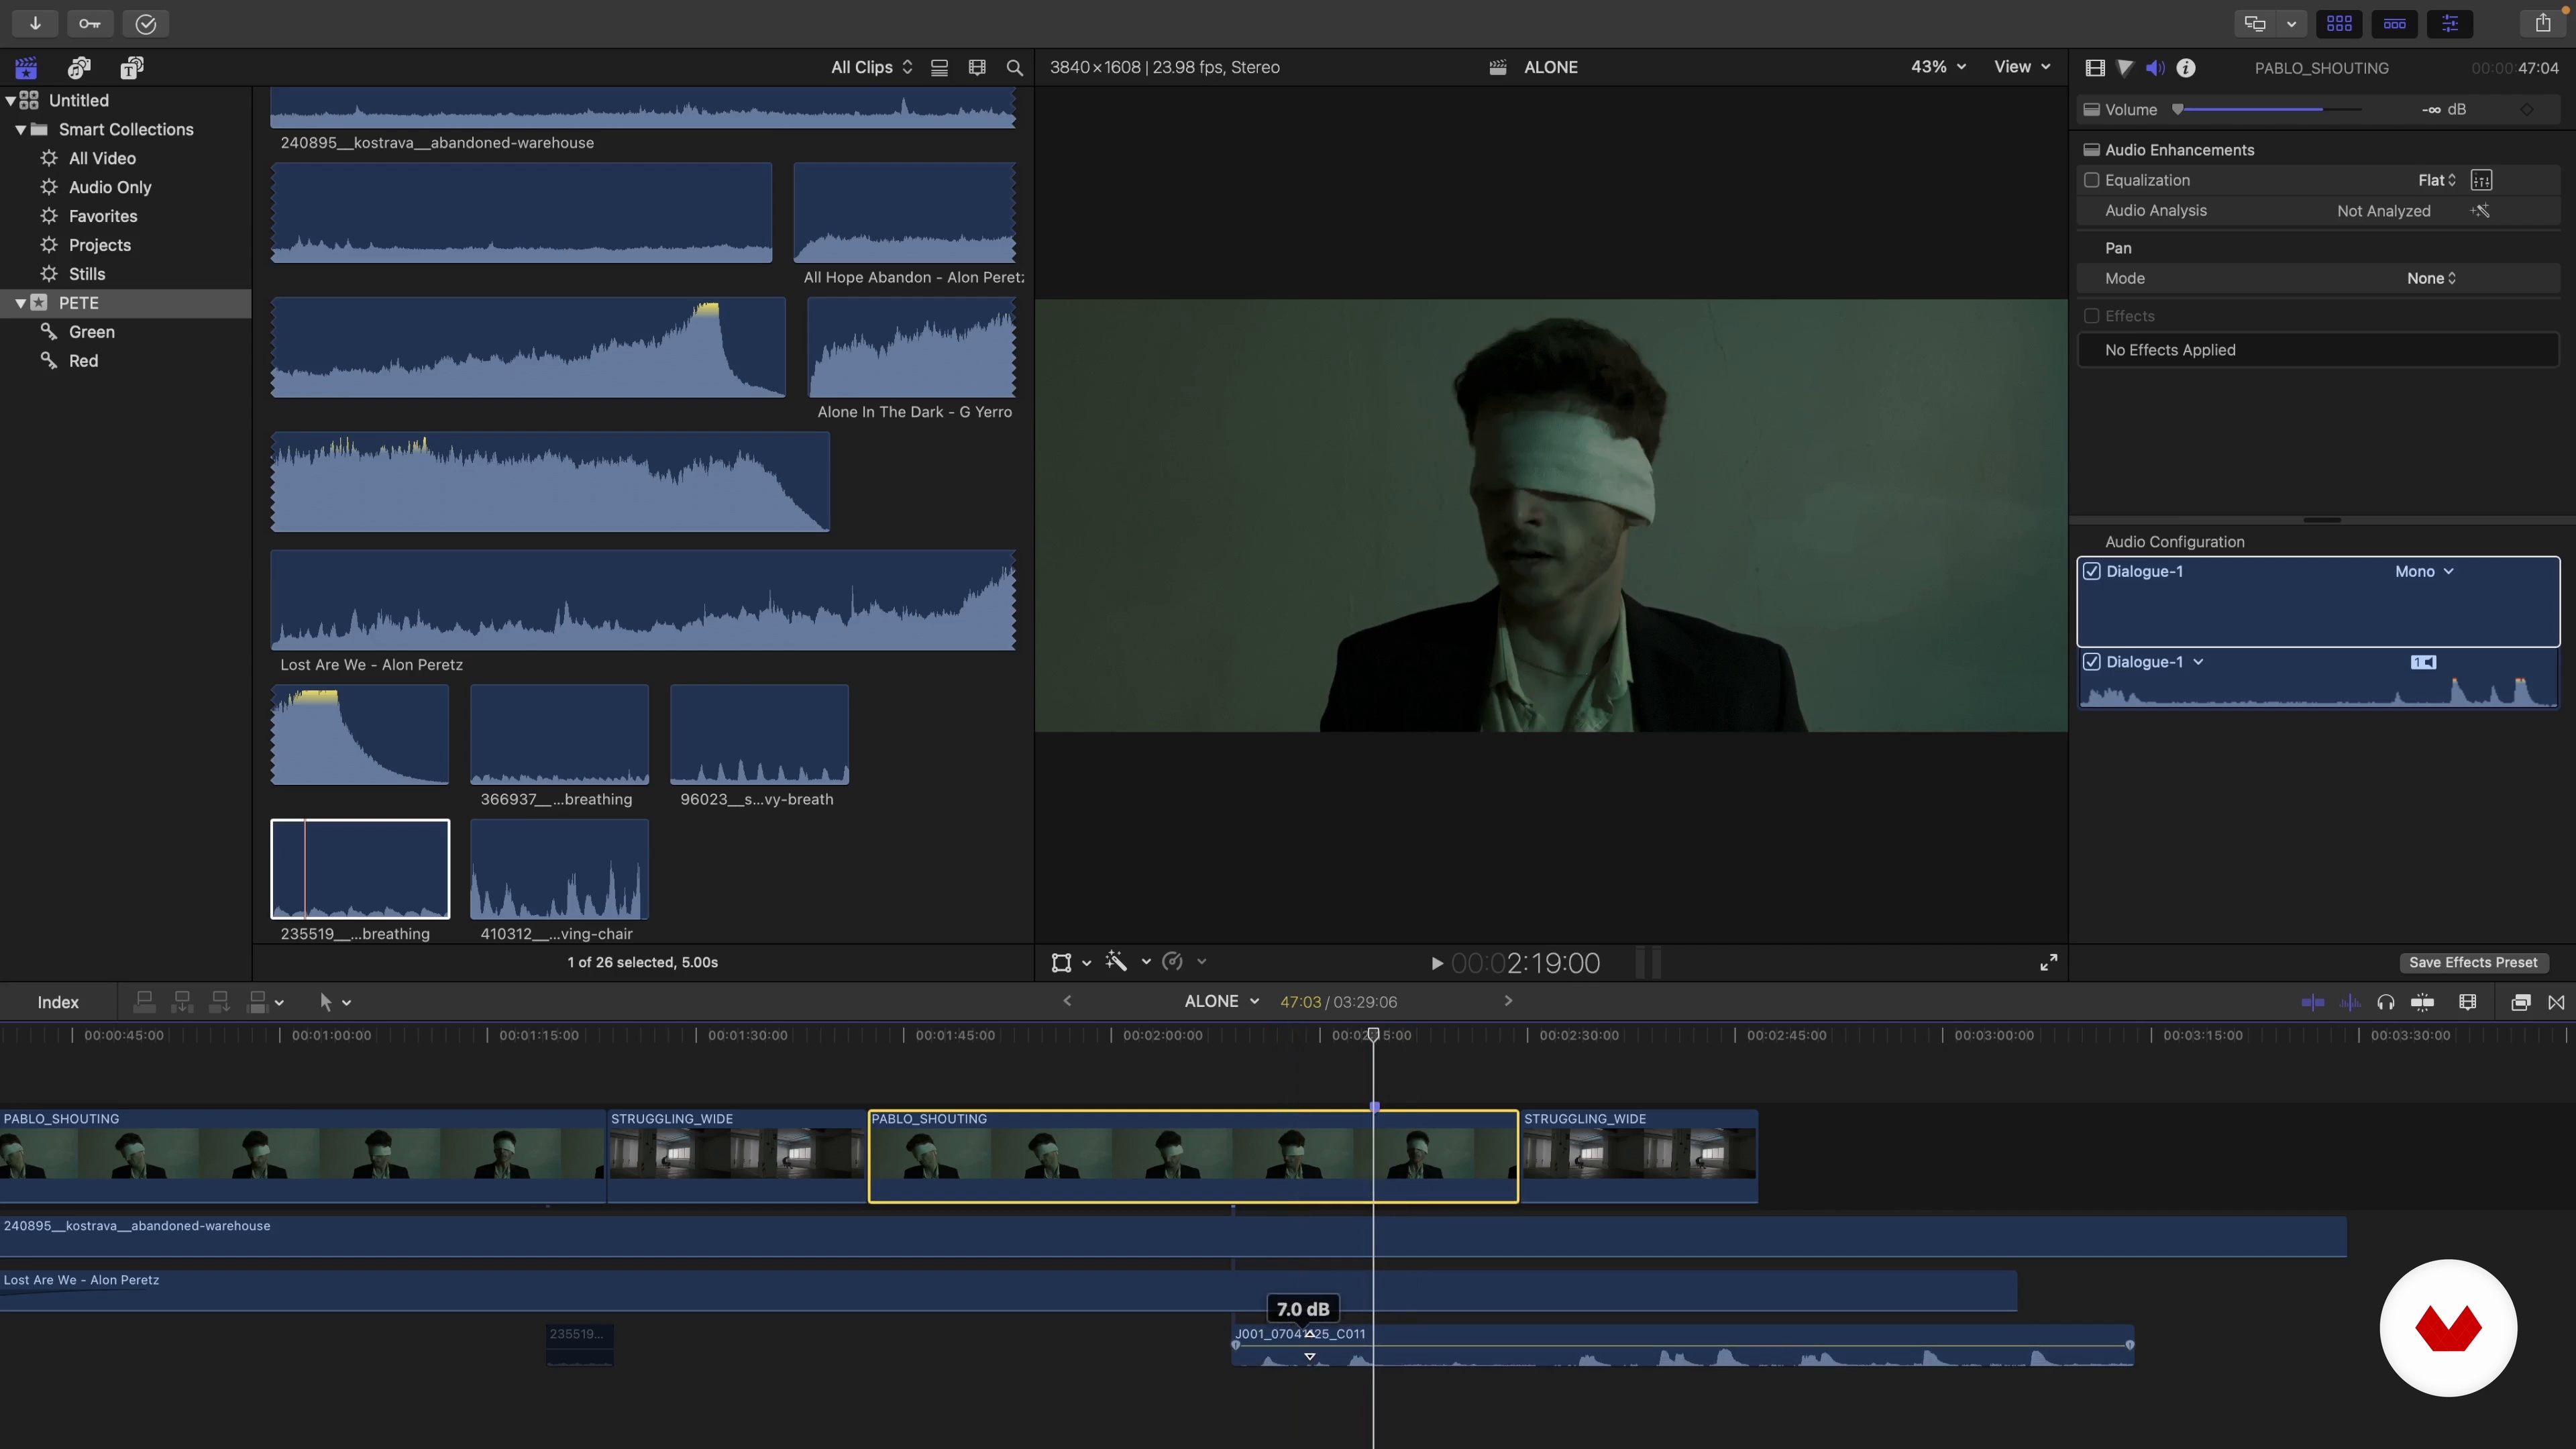Viewport: 2576px width, 1449px height.
Task: Toggle clip appearance list view icon
Action: [939, 67]
